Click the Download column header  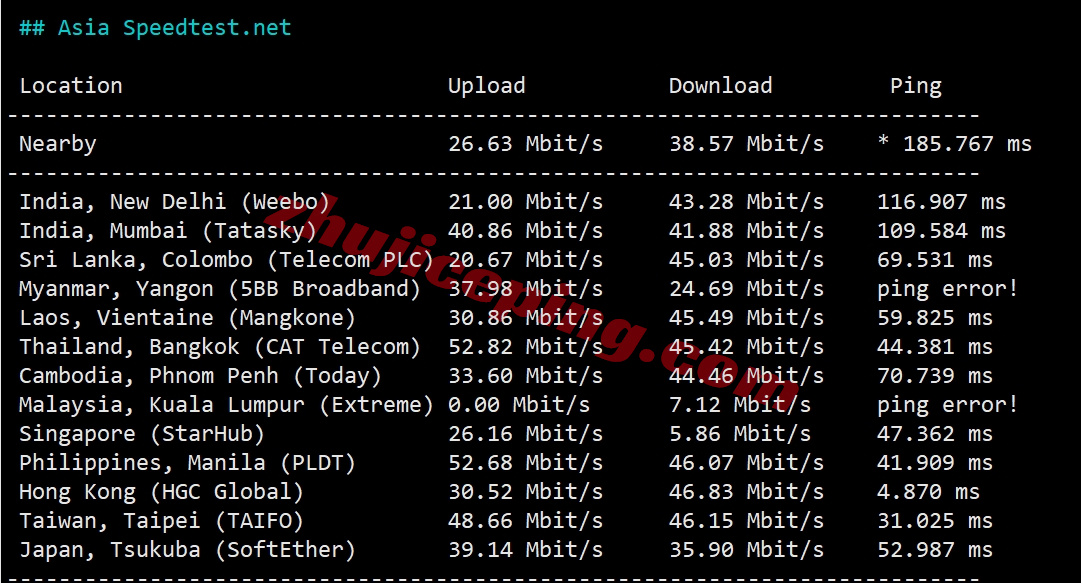(x=720, y=86)
